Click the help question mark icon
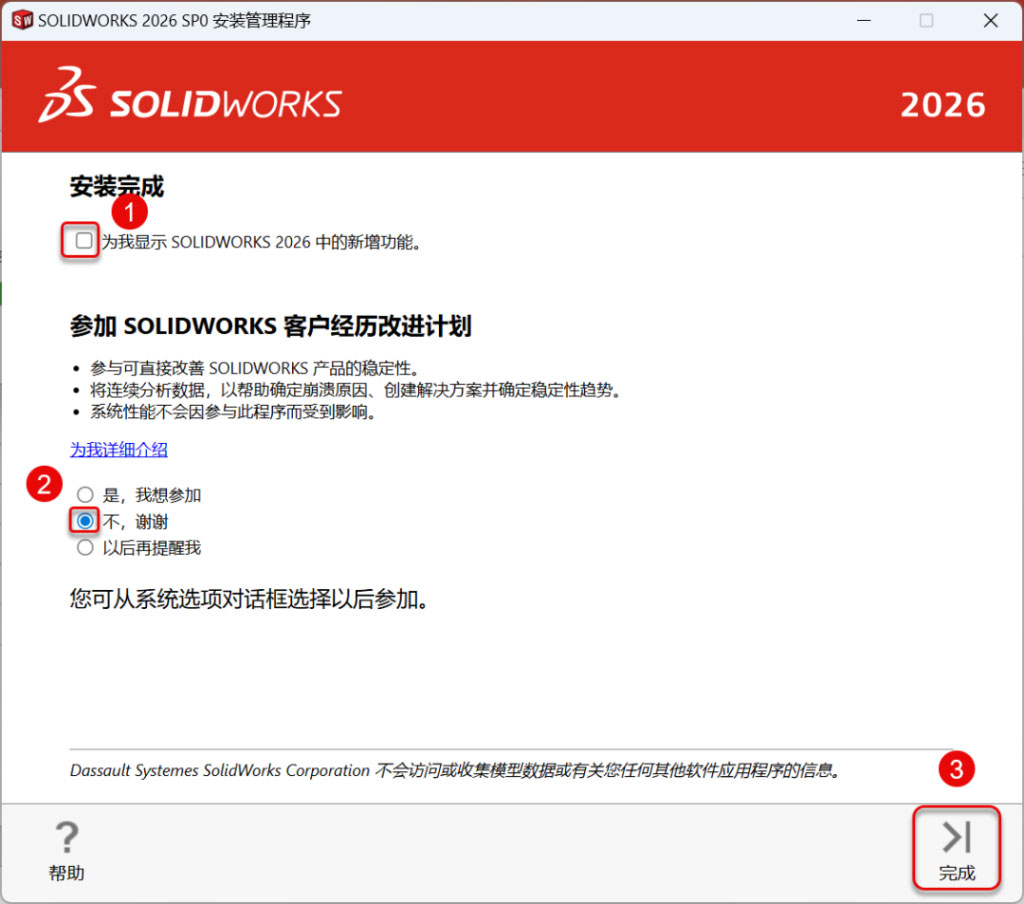This screenshot has width=1024, height=904. coord(66,836)
